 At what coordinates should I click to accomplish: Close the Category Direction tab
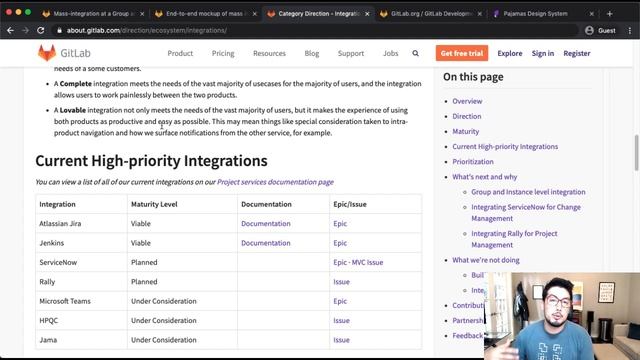tap(367, 14)
